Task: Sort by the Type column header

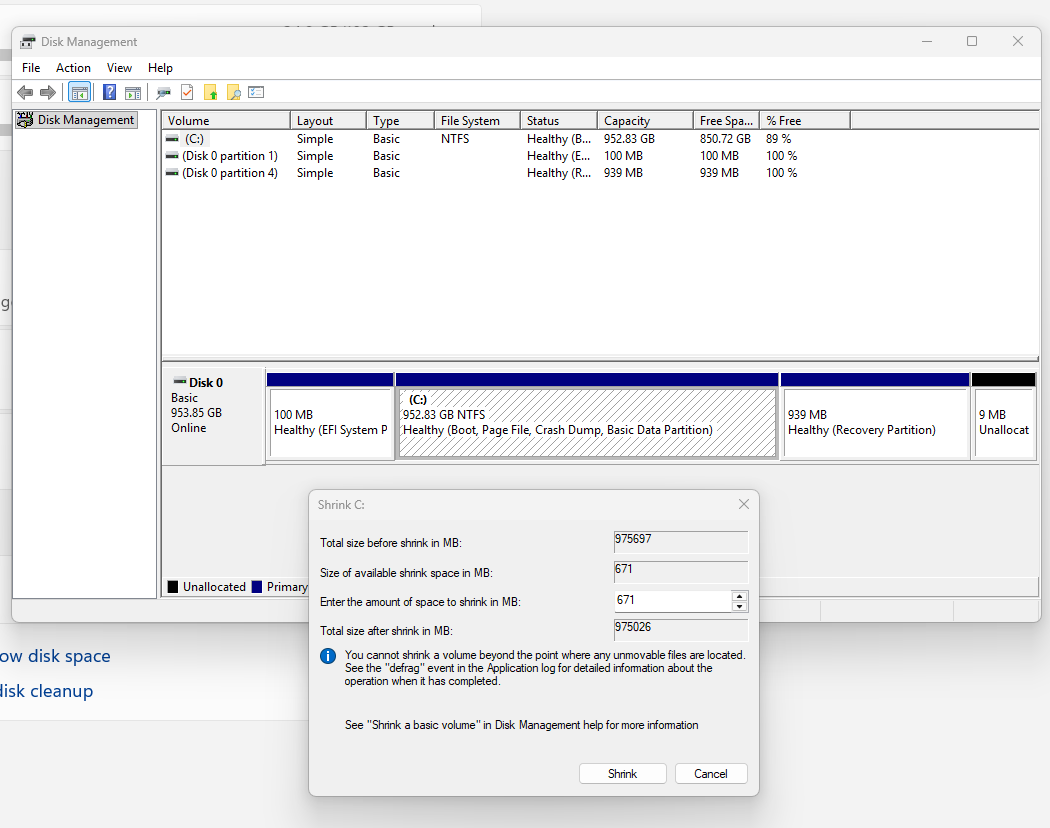Action: pos(400,121)
